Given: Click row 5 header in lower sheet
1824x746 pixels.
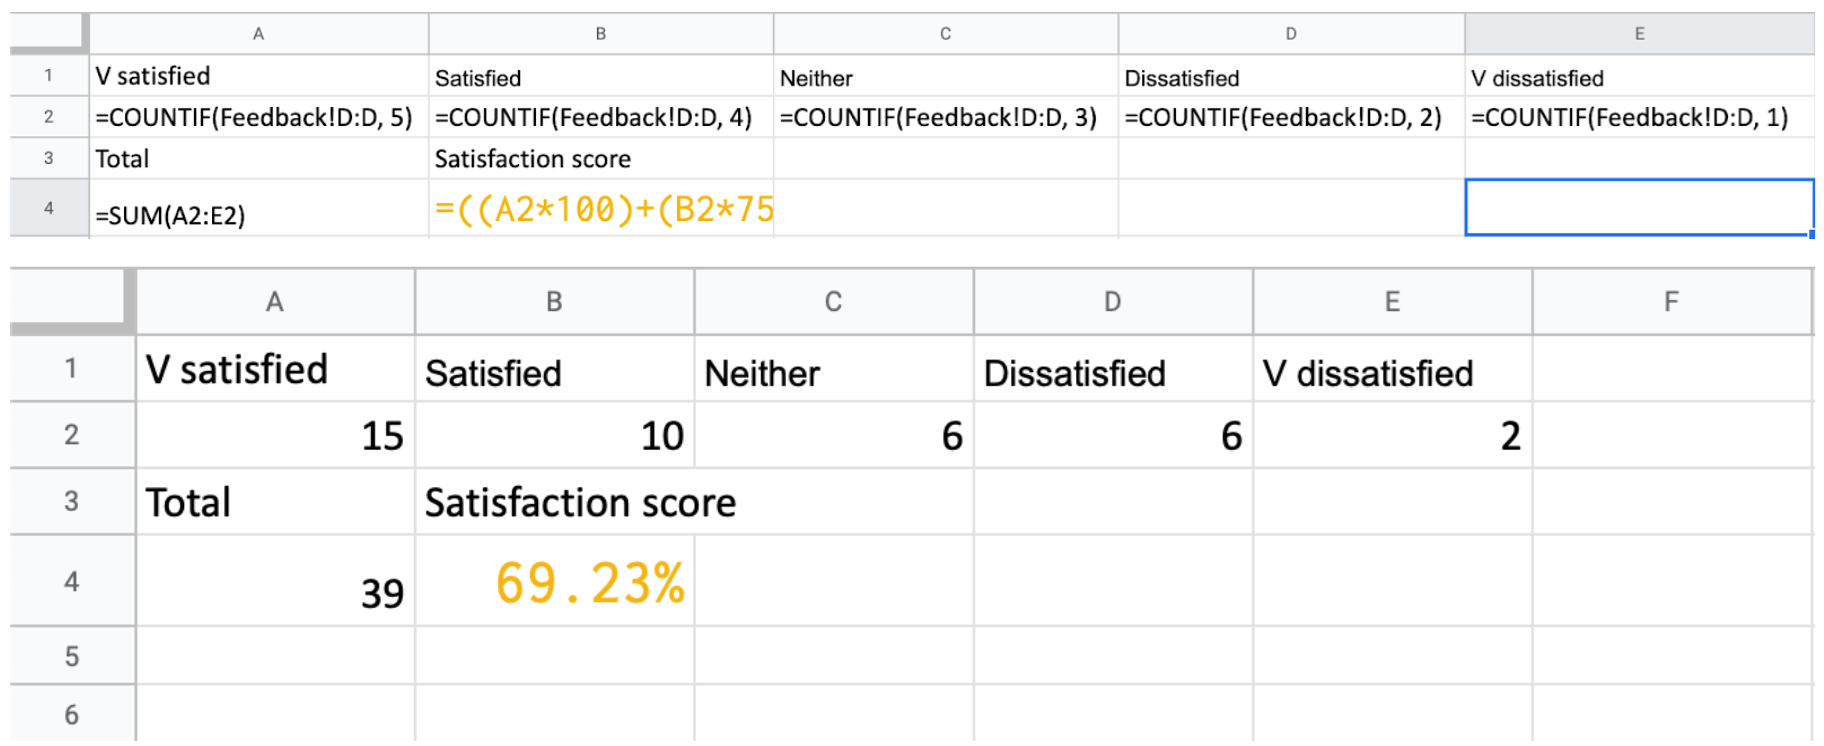Looking at the screenshot, I should [x=71, y=656].
